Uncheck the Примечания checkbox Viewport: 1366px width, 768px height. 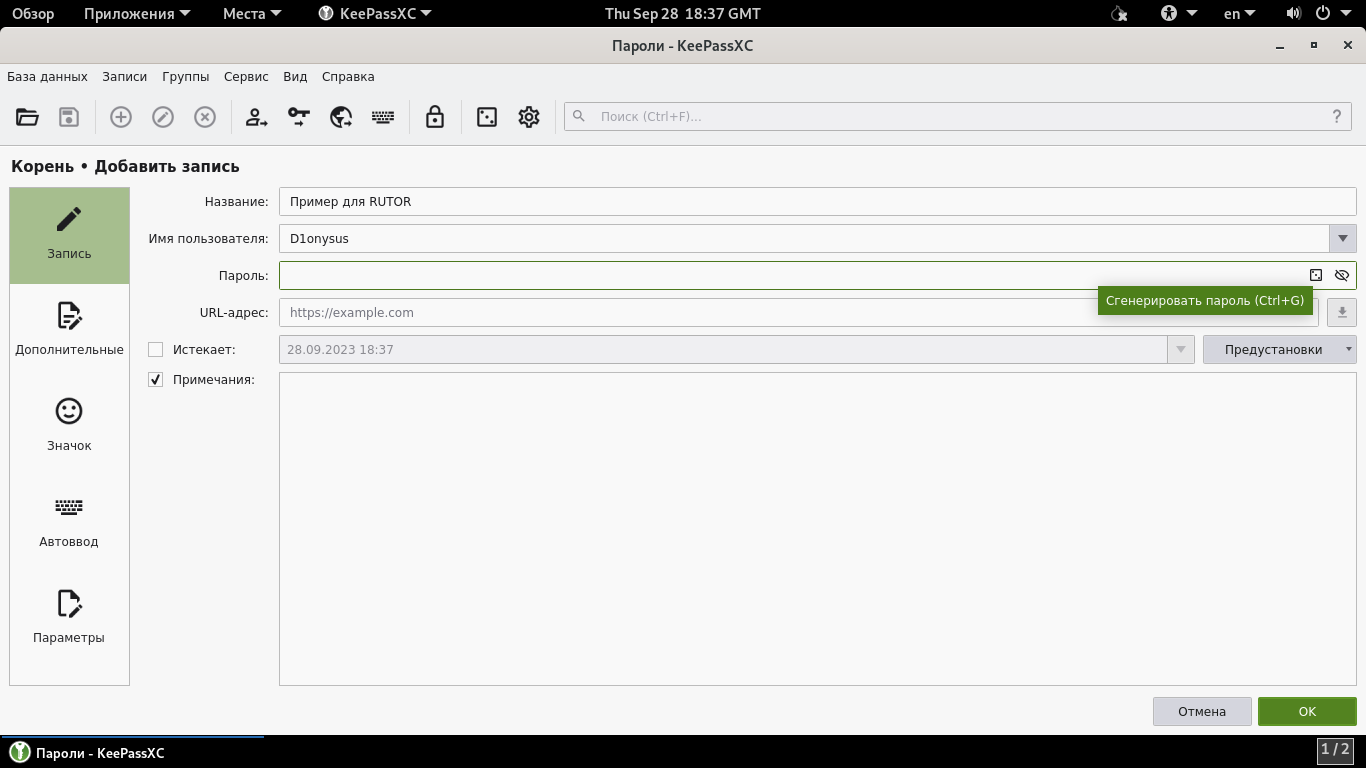(x=155, y=380)
